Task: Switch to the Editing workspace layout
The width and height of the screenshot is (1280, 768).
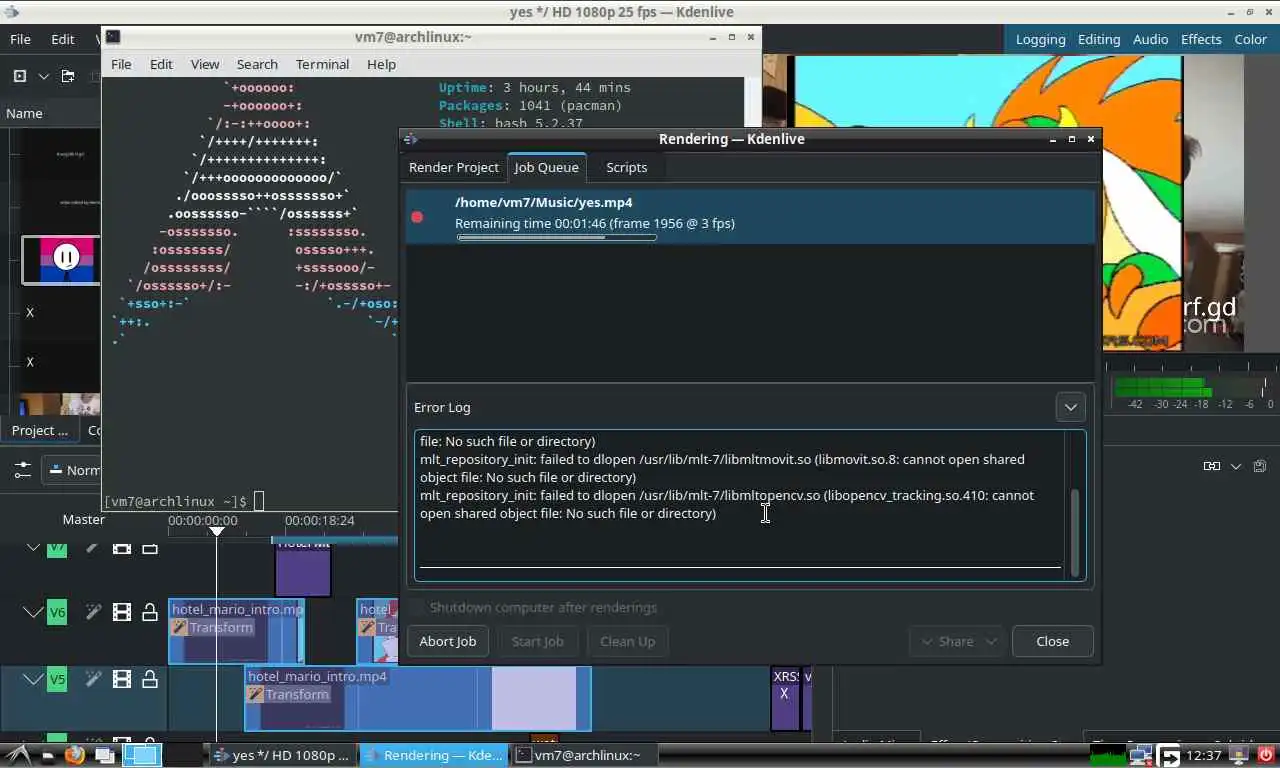Action: tap(1098, 39)
